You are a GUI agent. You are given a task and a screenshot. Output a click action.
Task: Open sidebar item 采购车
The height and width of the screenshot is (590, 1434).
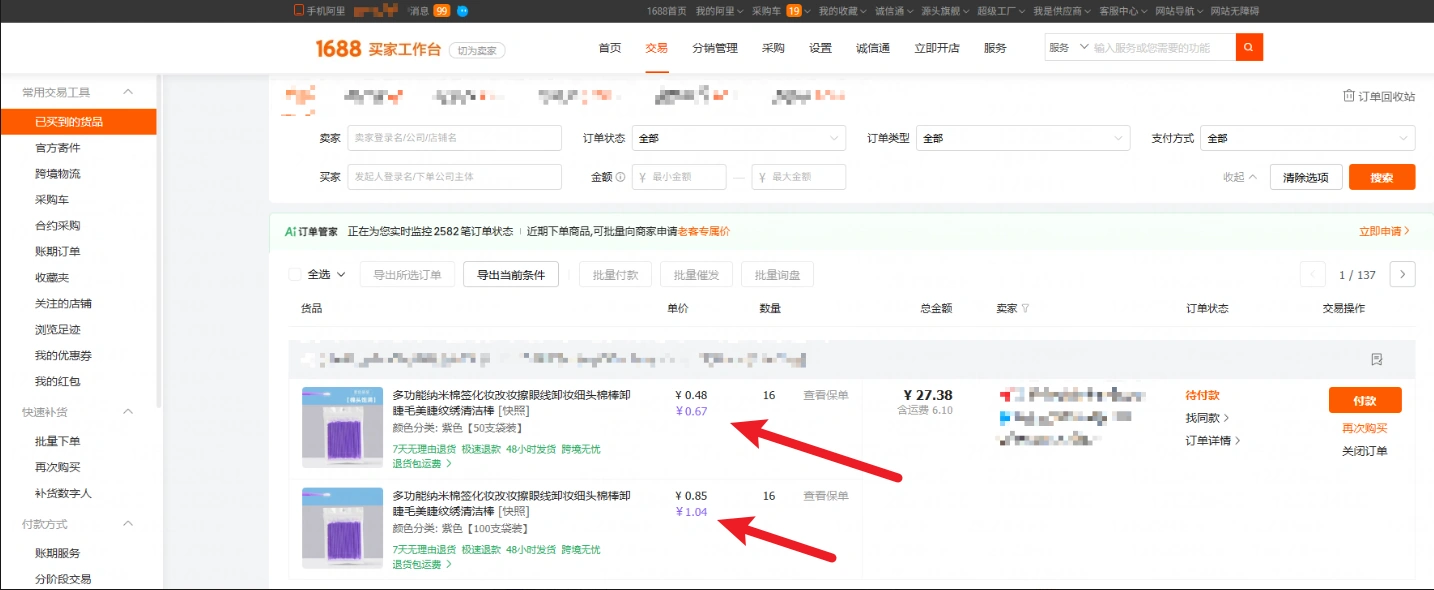point(51,200)
